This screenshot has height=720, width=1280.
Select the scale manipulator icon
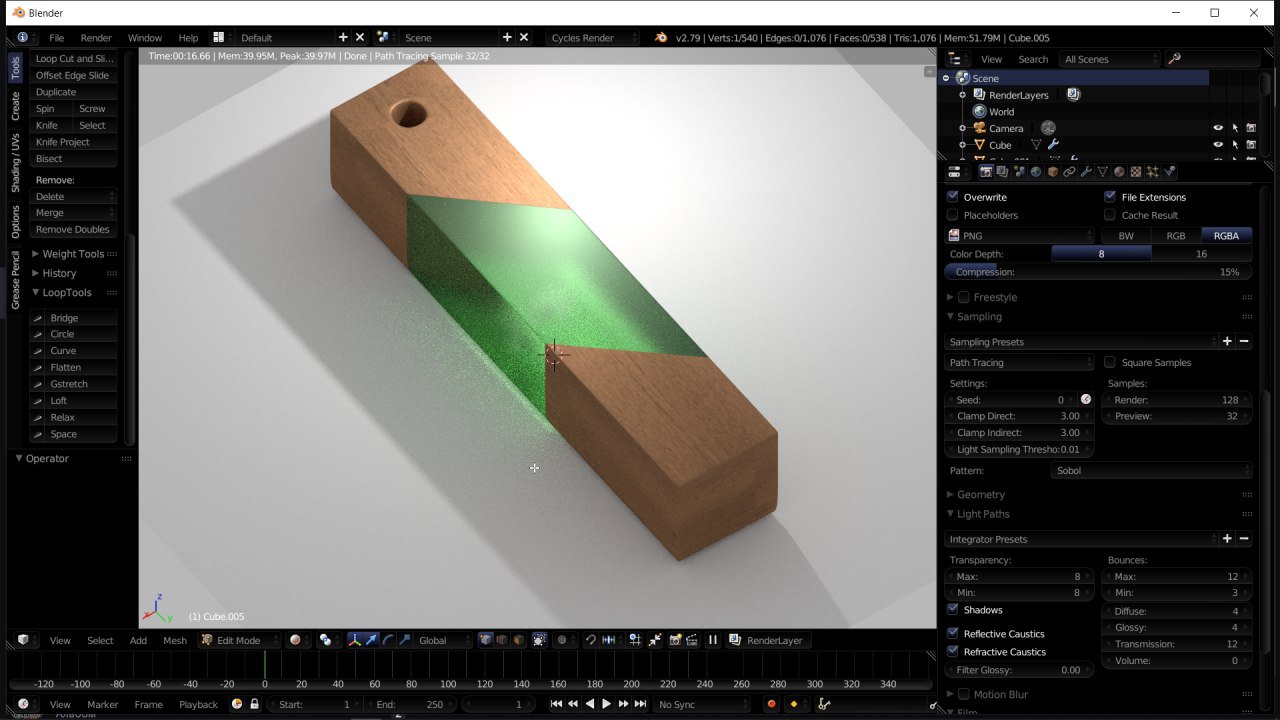(x=404, y=640)
